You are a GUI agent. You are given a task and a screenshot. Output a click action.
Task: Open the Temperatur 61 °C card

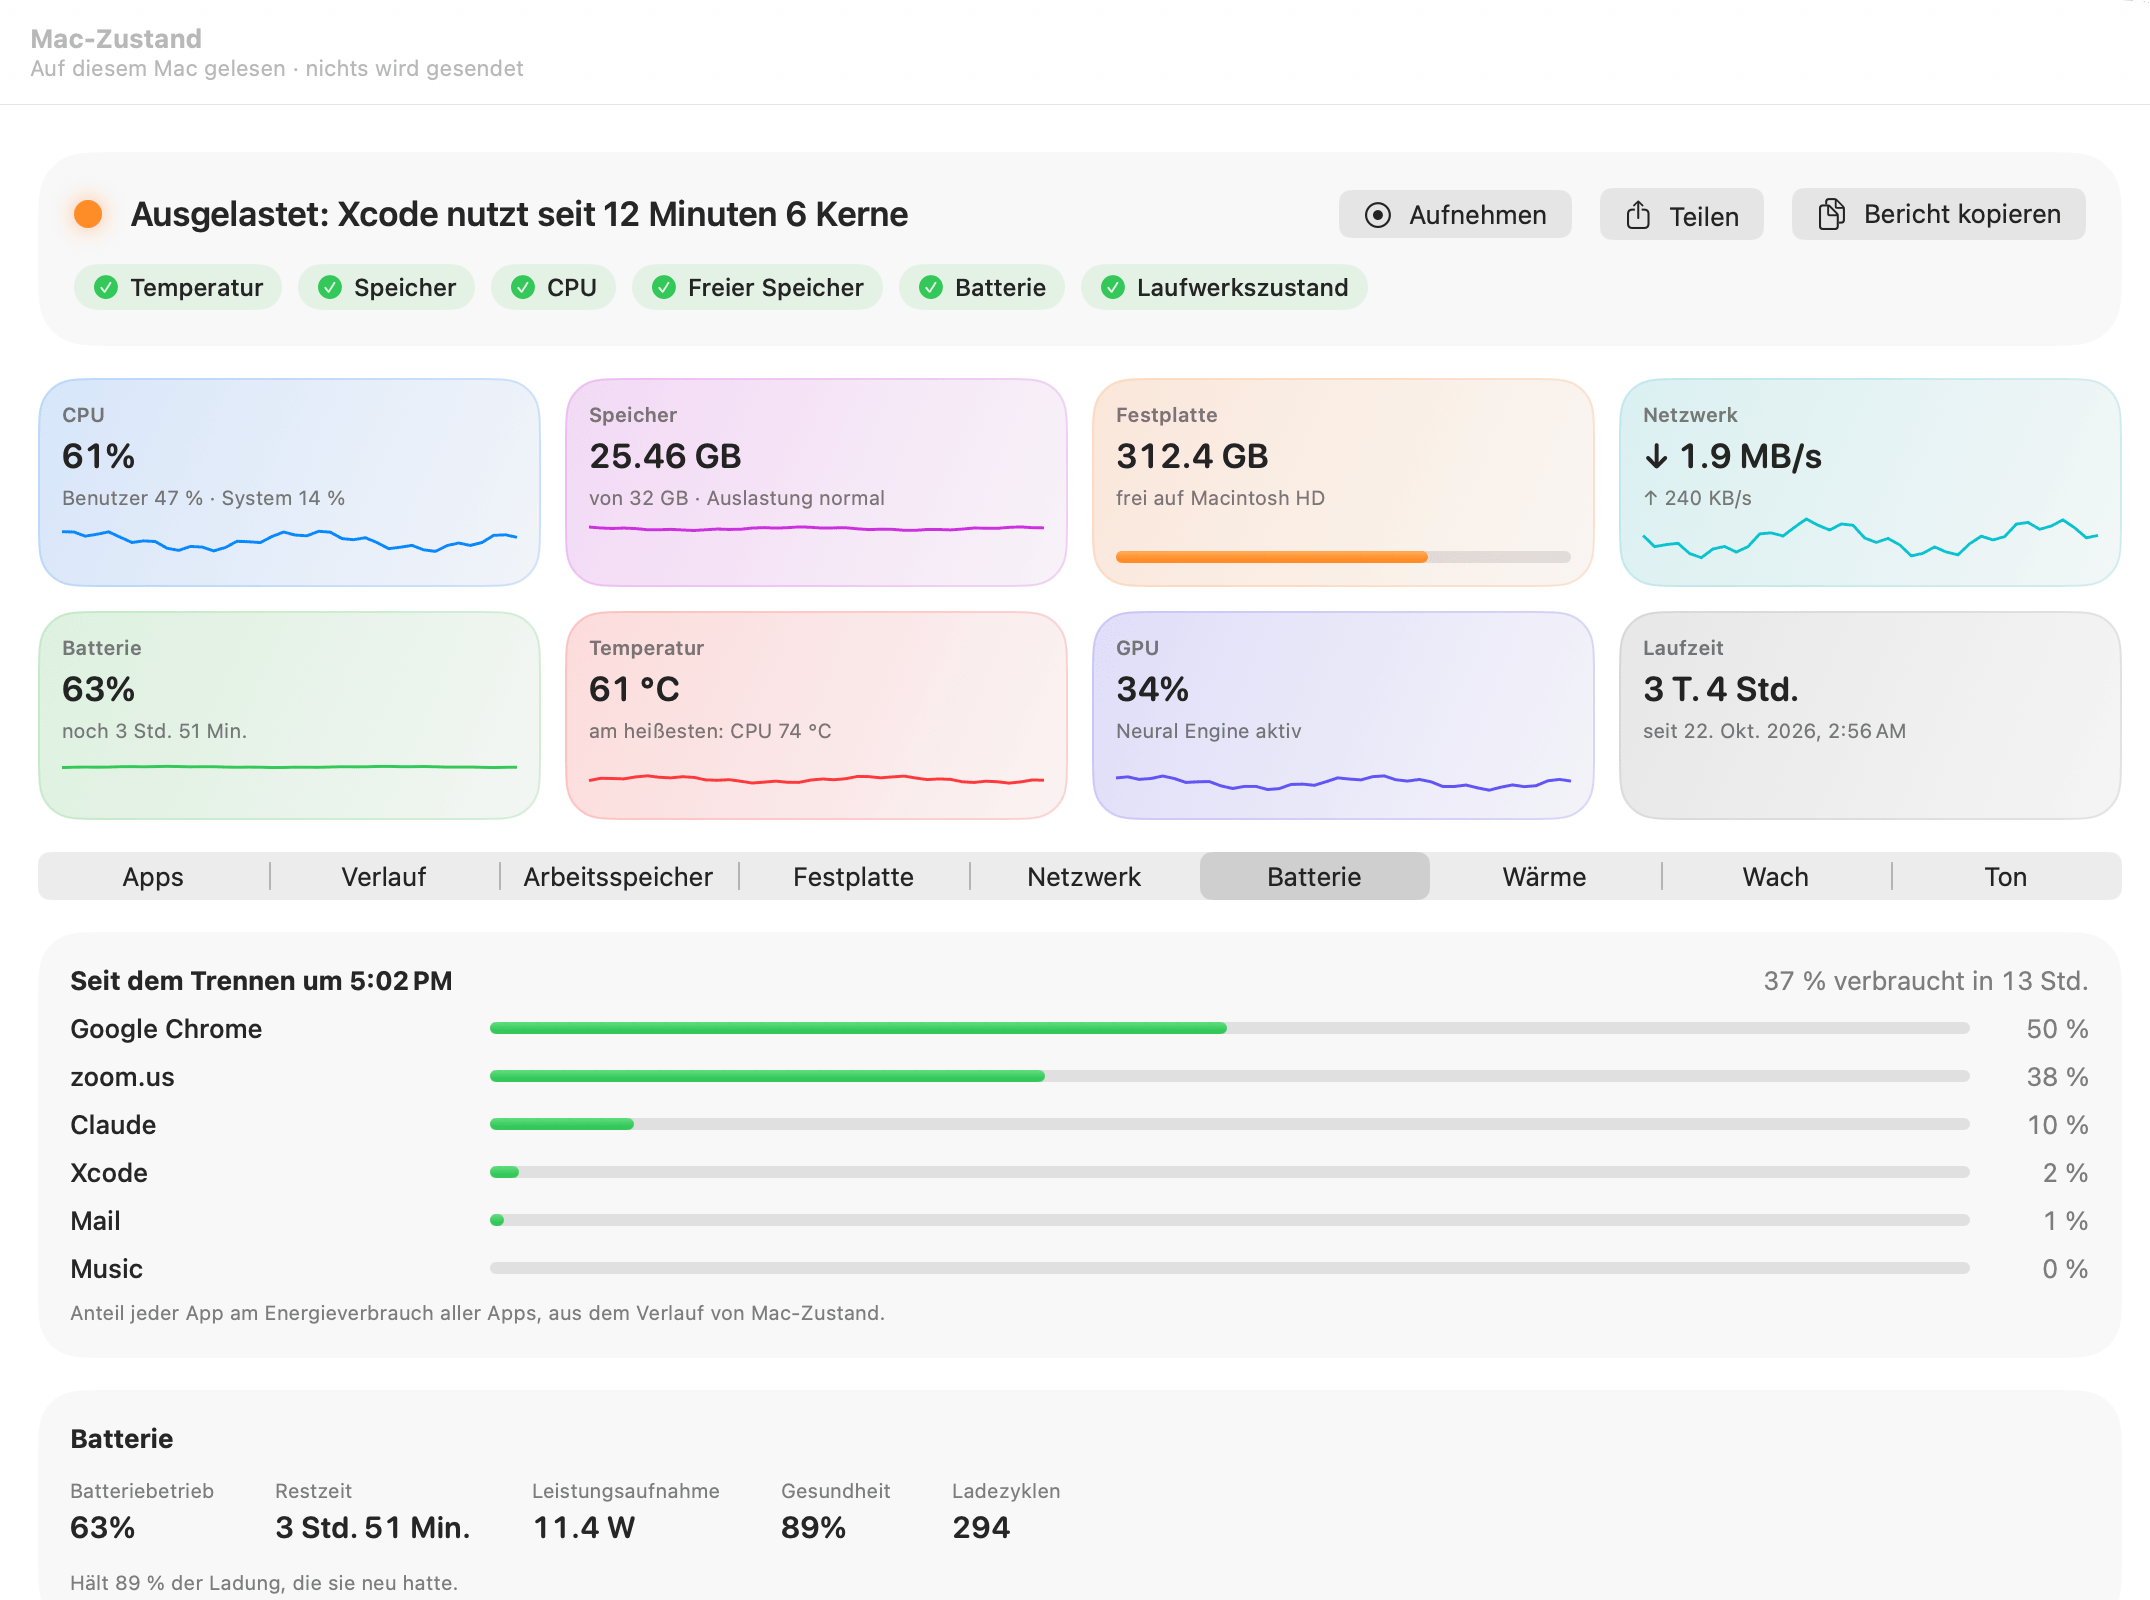pos(816,715)
